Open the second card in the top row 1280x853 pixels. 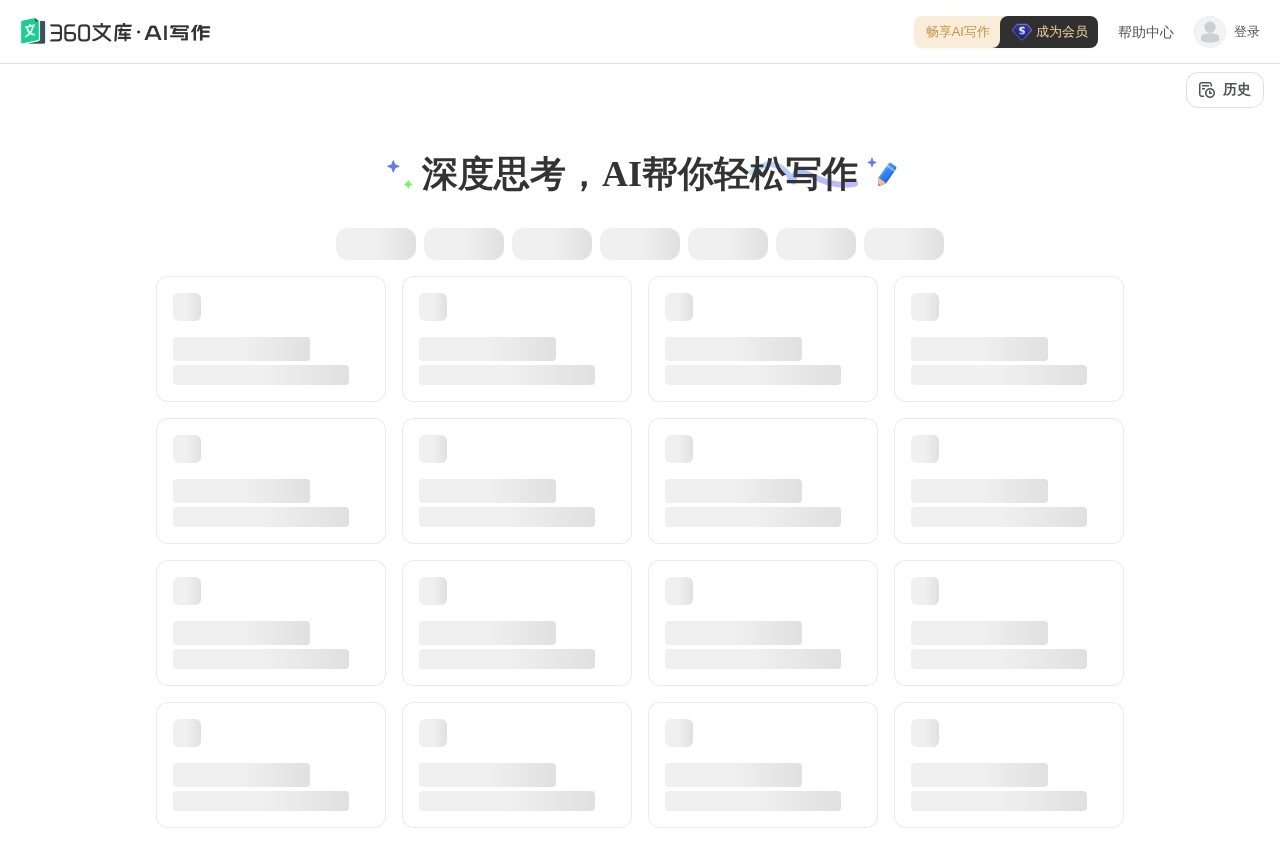(517, 339)
